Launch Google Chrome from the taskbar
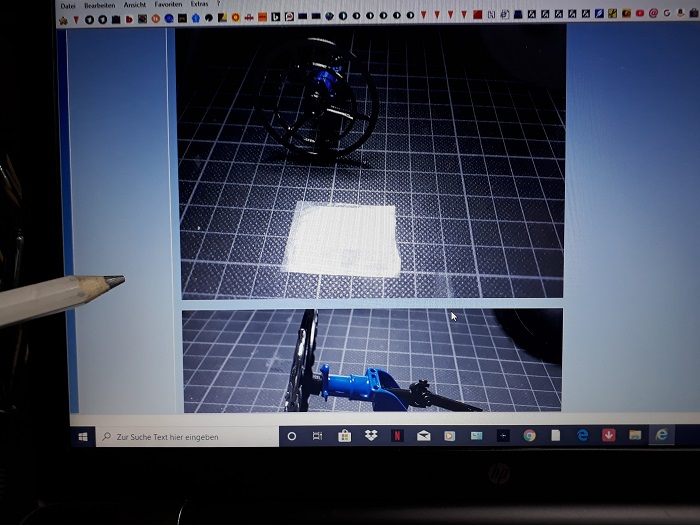The height and width of the screenshot is (525, 700). (529, 435)
